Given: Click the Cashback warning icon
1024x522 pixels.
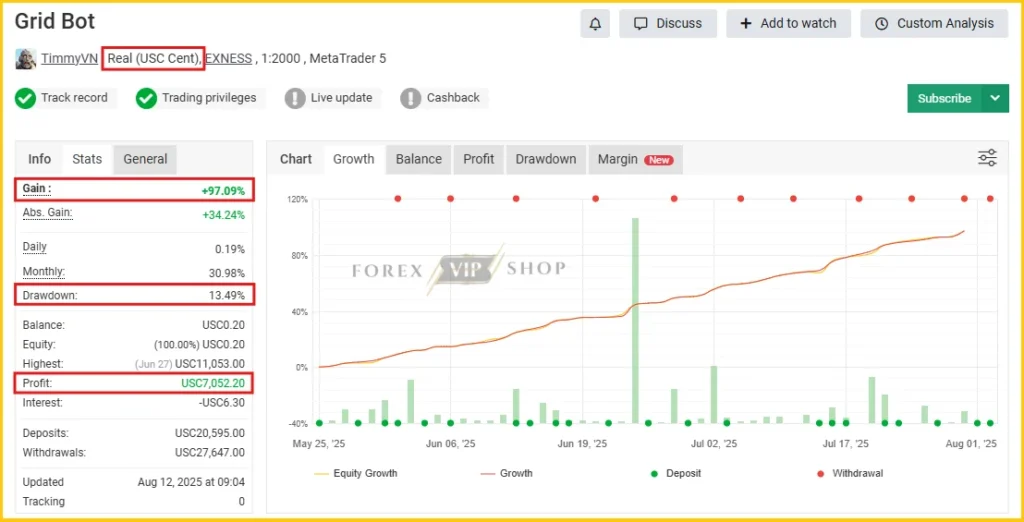Looking at the screenshot, I should click(x=410, y=98).
